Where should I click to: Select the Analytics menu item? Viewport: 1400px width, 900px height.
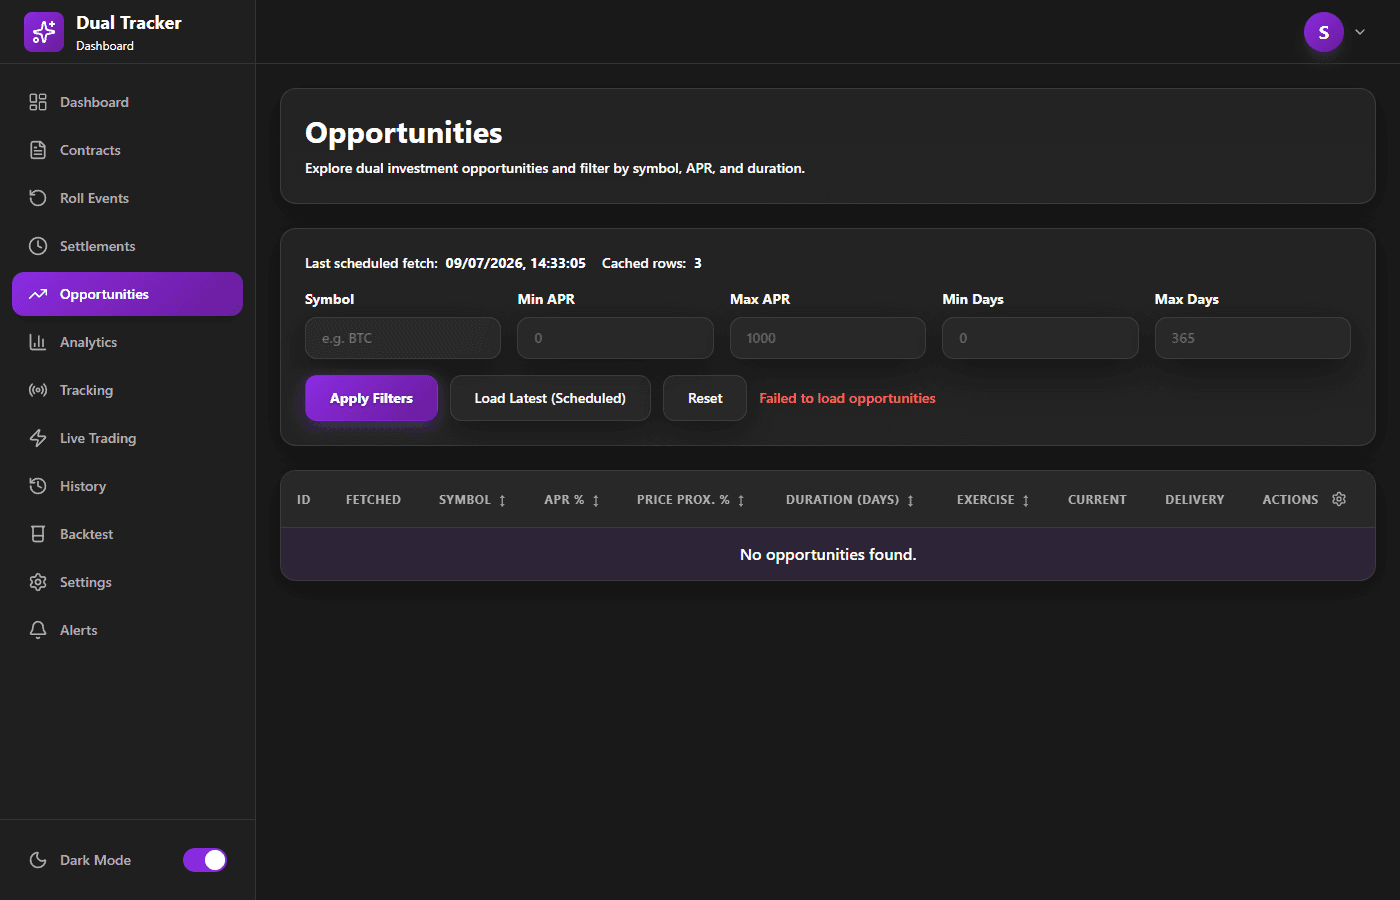[127, 342]
